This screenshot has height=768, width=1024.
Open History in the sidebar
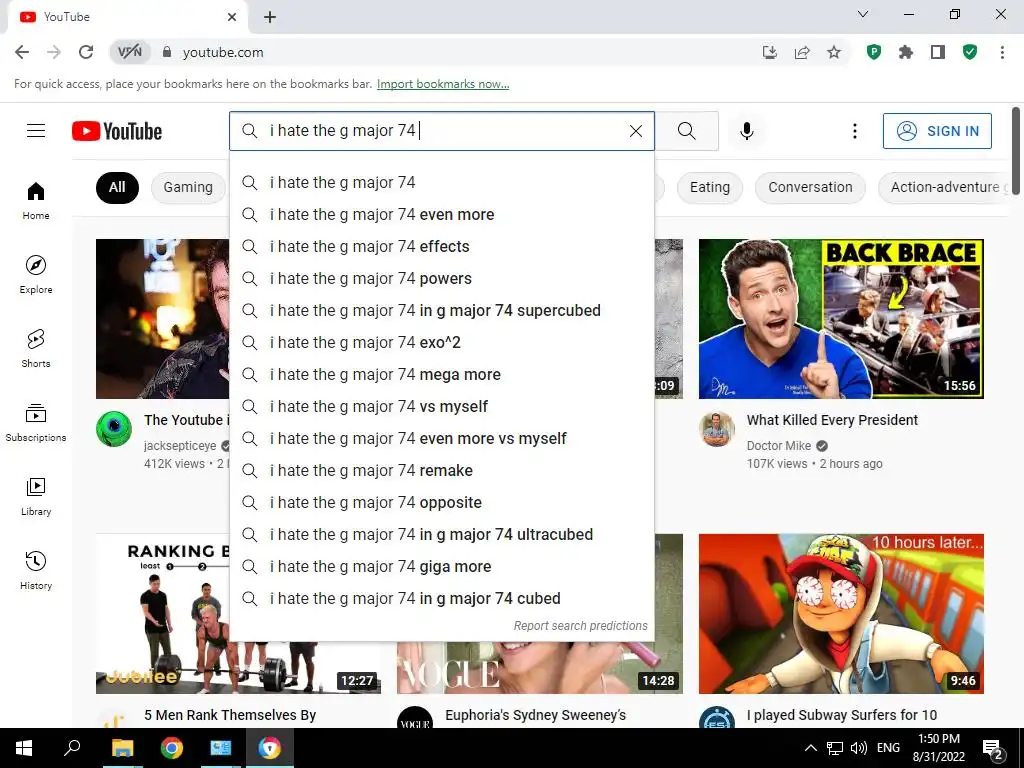[x=36, y=570]
